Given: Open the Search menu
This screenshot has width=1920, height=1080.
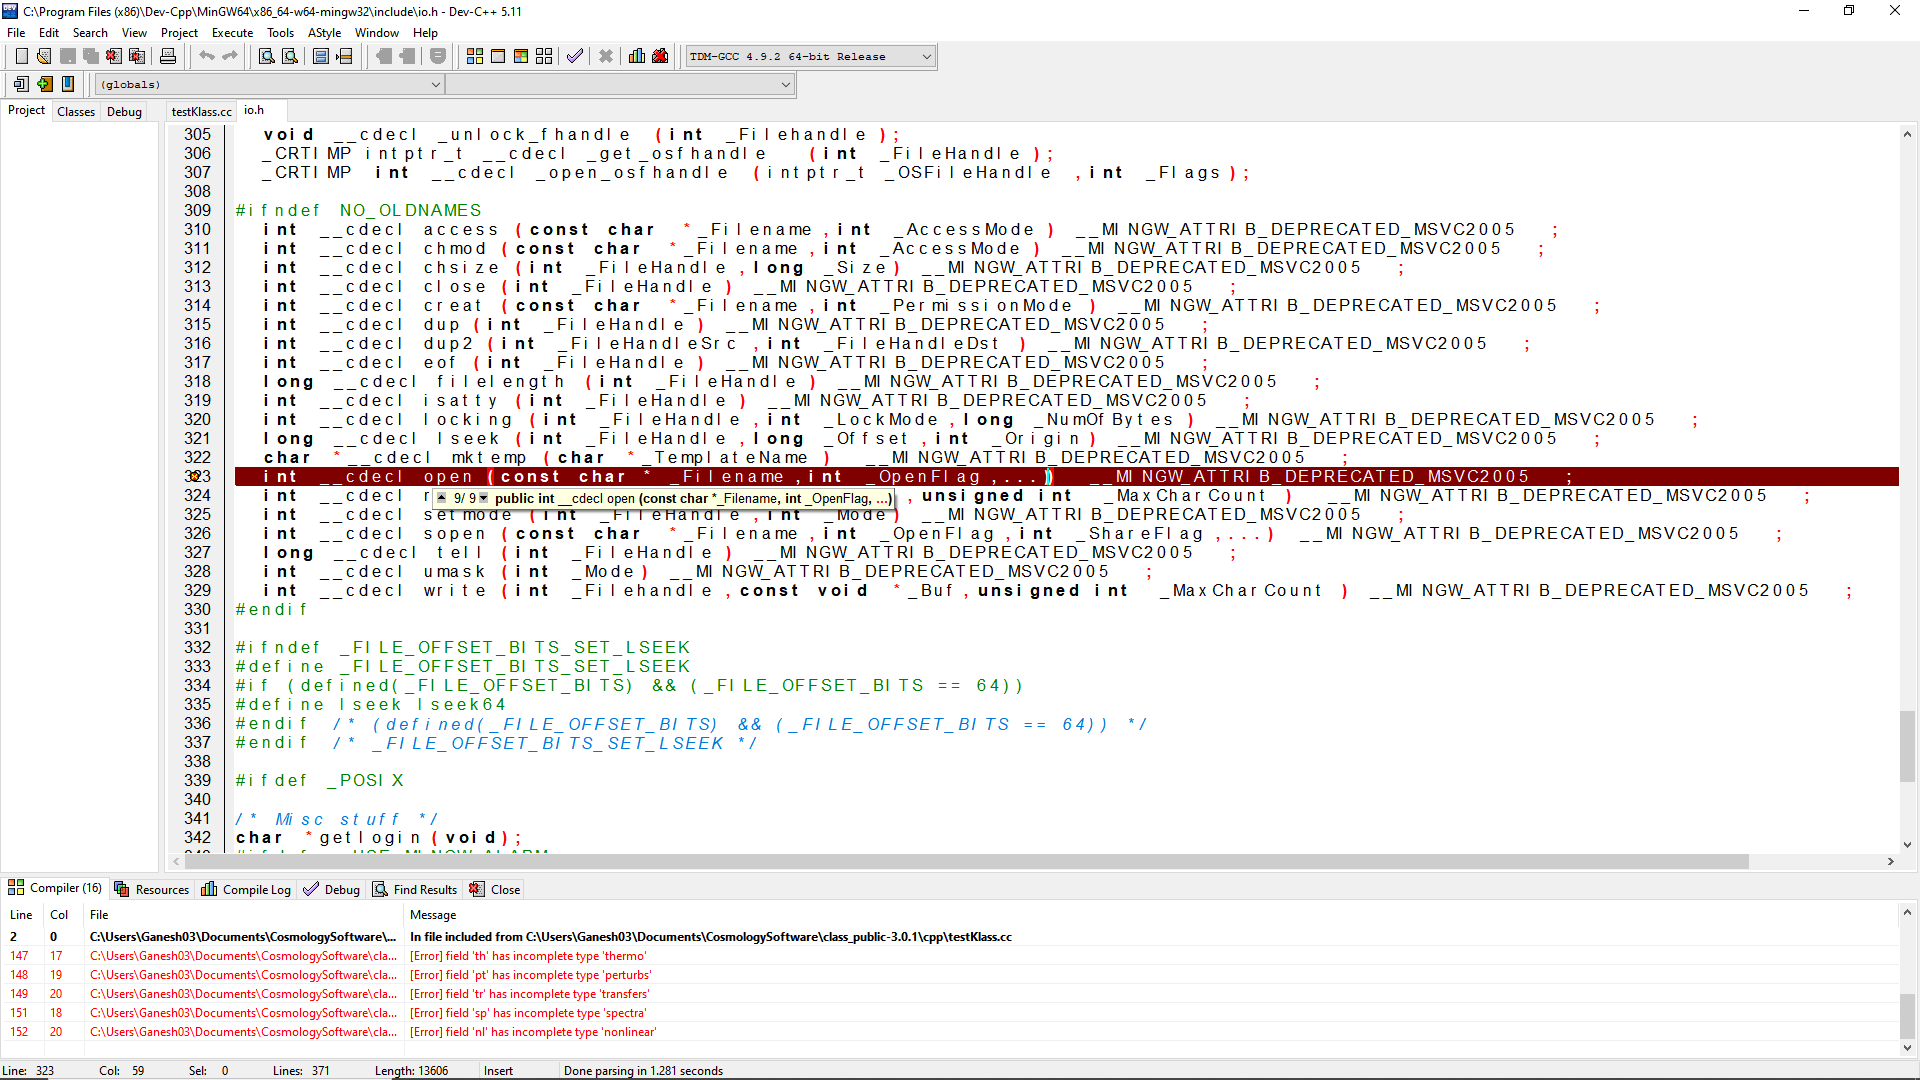Looking at the screenshot, I should coord(90,32).
